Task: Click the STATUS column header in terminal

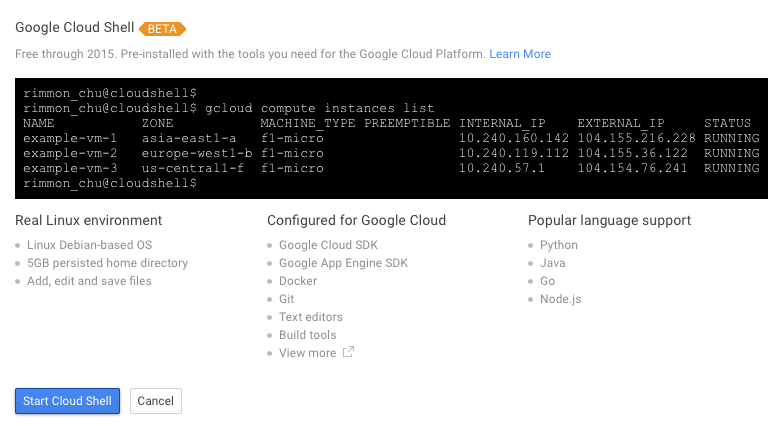Action: tap(727, 123)
